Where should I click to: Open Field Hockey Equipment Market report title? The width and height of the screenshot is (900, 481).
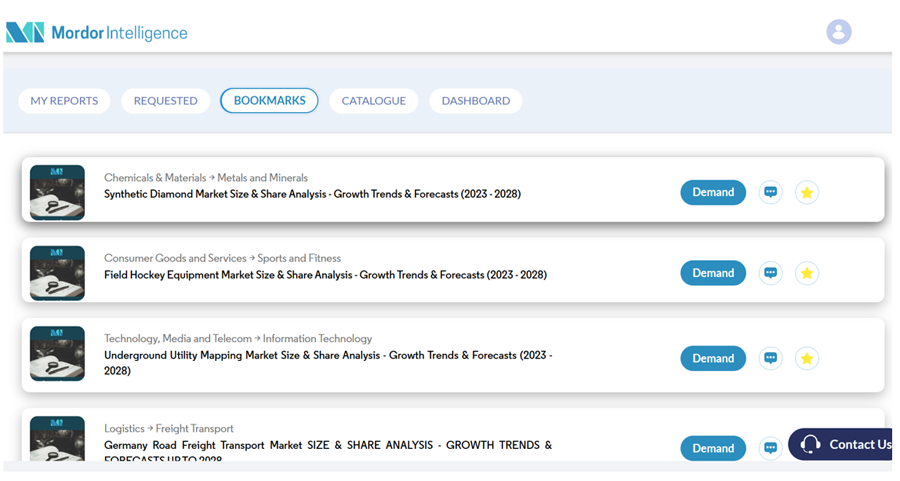[325, 275]
